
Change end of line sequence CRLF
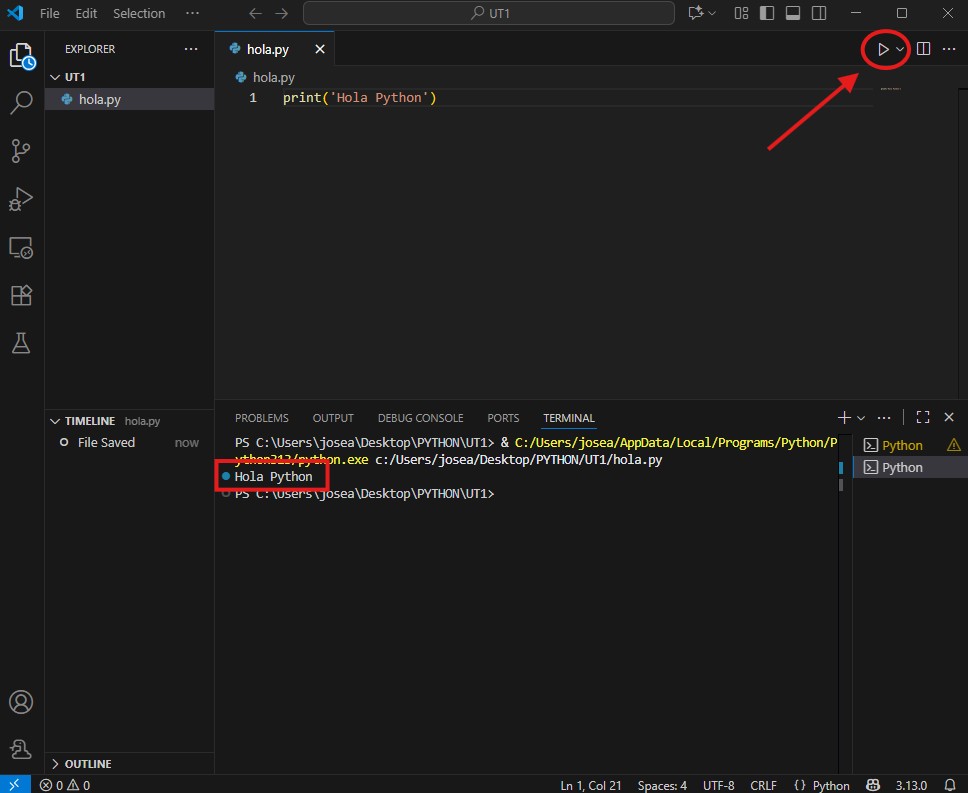pyautogui.click(x=763, y=785)
